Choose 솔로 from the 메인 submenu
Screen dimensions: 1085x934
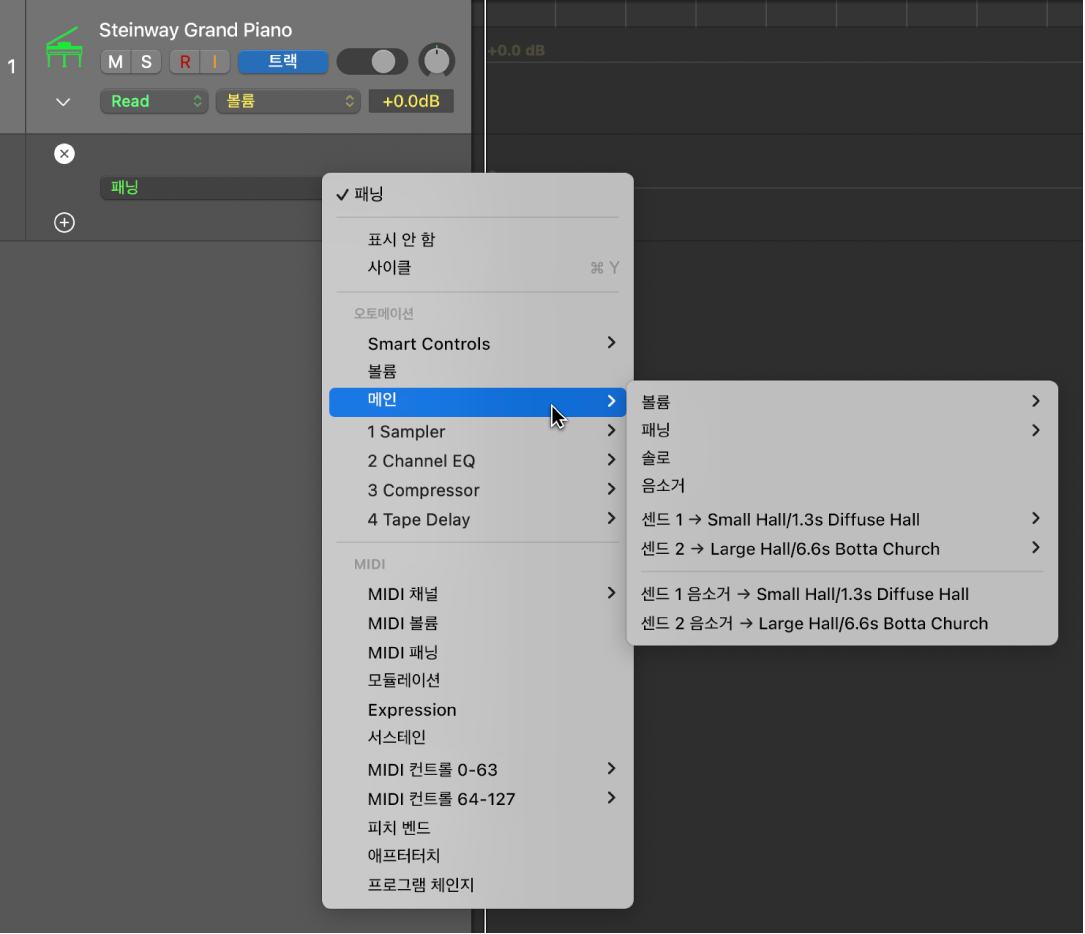coord(656,458)
